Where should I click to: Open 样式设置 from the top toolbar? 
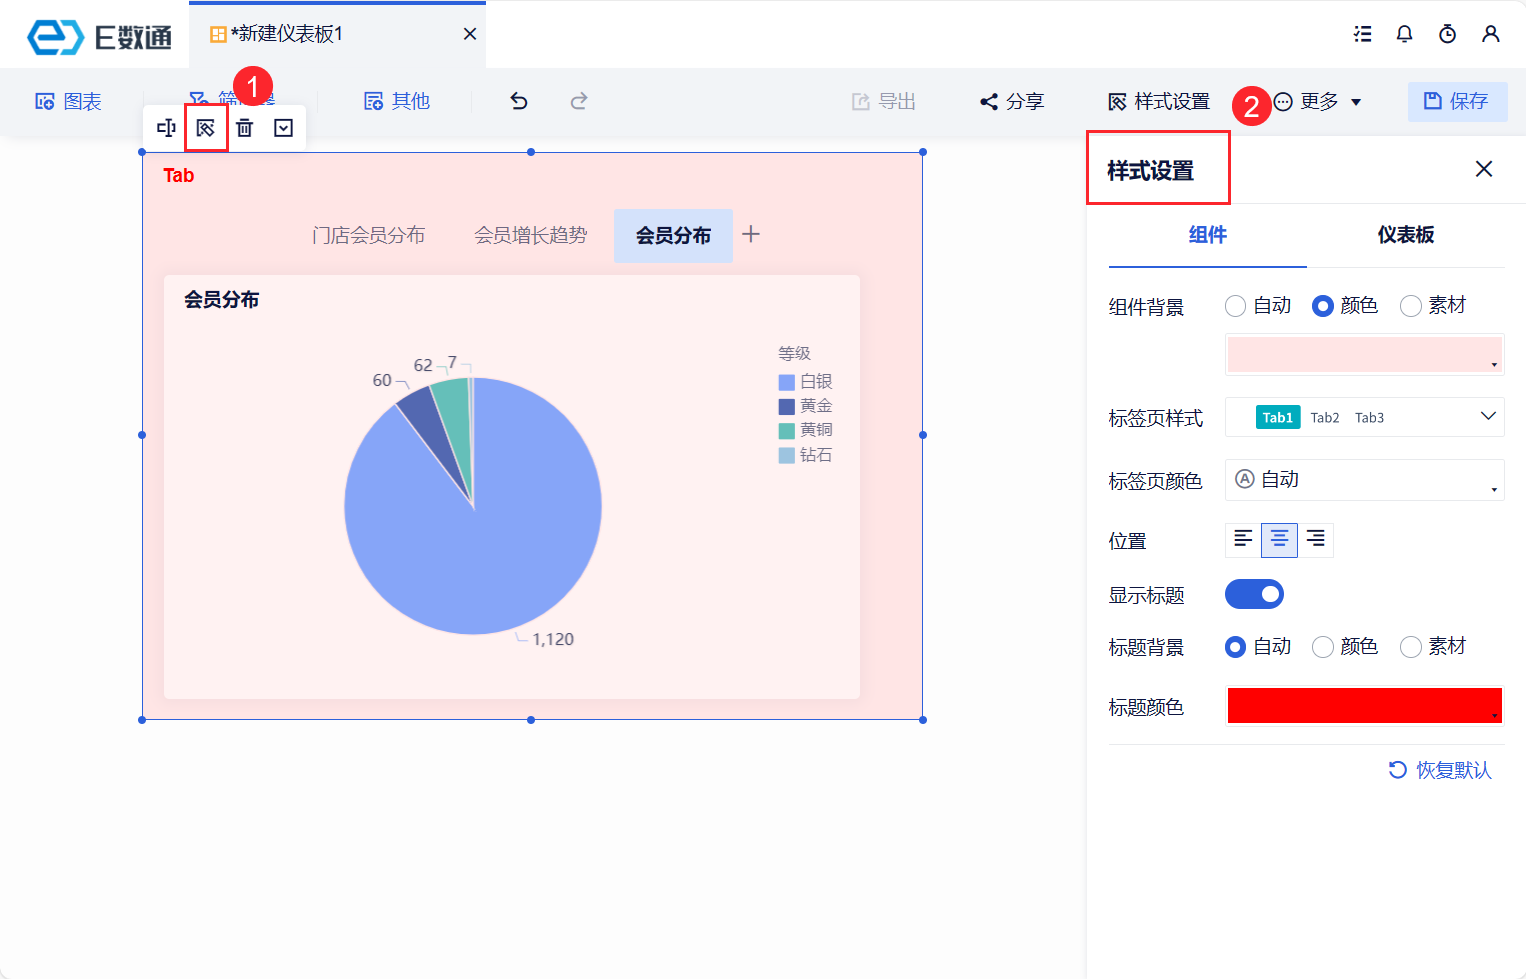tap(1159, 101)
